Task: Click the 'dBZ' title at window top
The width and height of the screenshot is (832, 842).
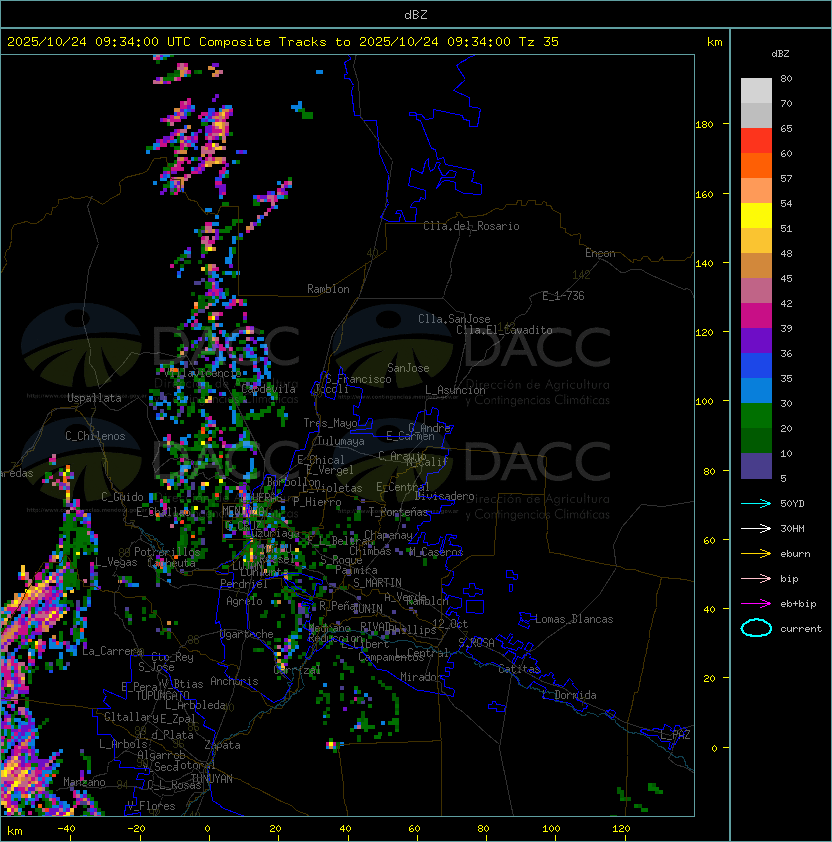Action: [x=416, y=14]
